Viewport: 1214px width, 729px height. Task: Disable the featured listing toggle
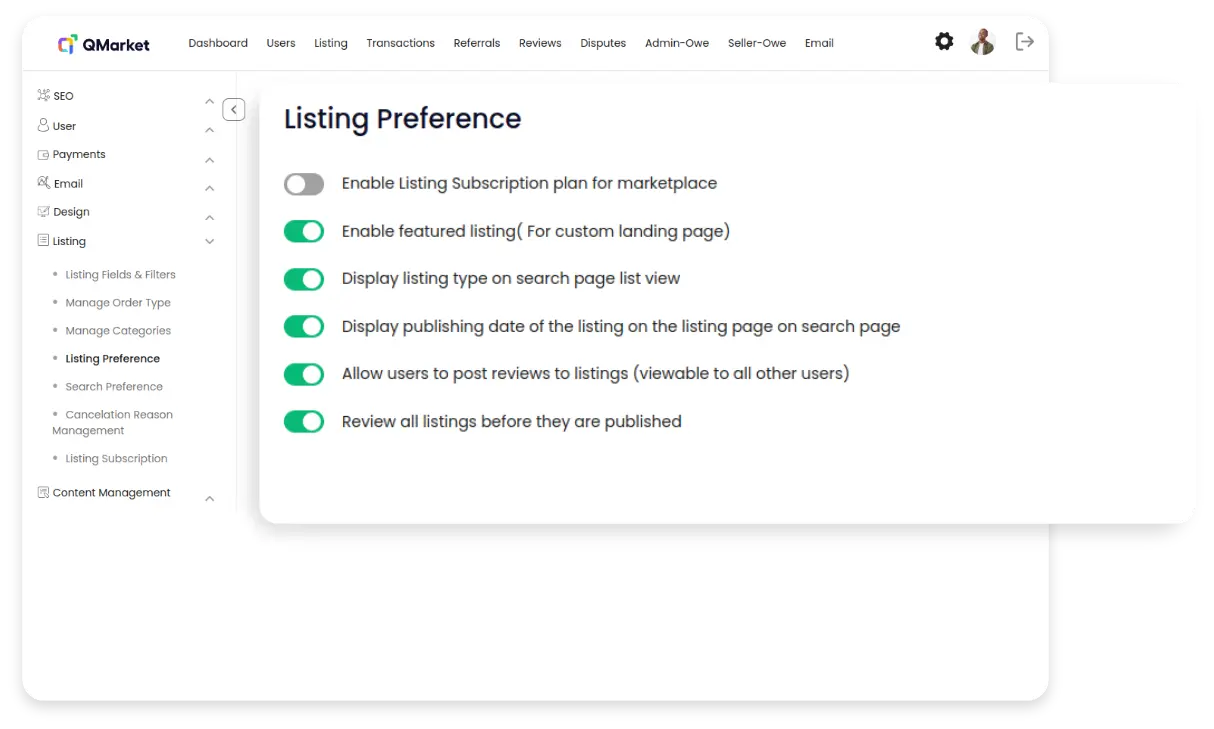[304, 232]
